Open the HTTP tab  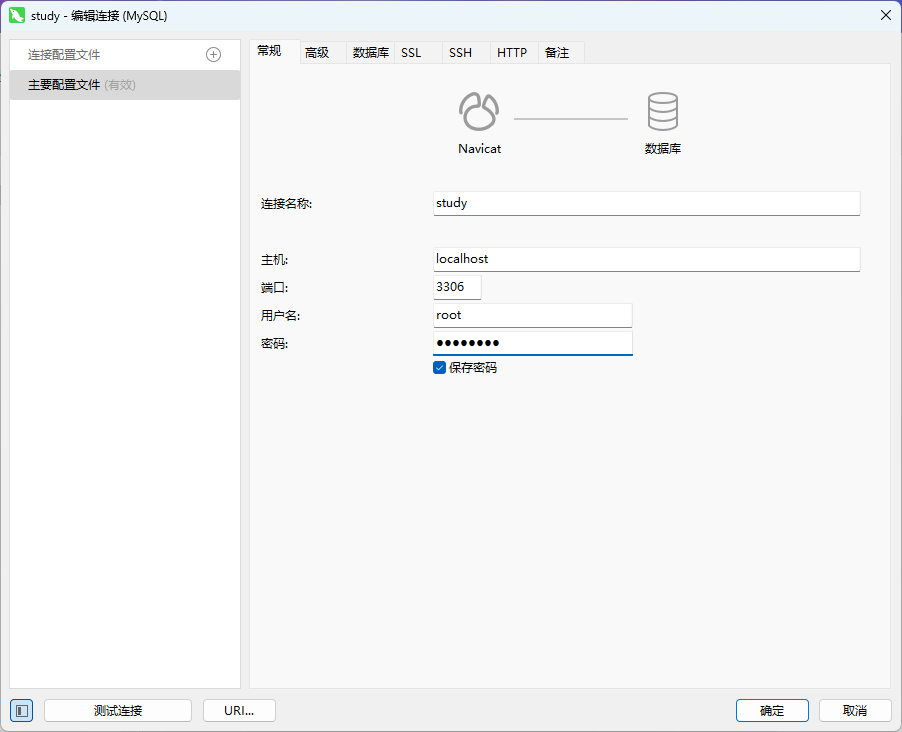pyautogui.click(x=512, y=53)
